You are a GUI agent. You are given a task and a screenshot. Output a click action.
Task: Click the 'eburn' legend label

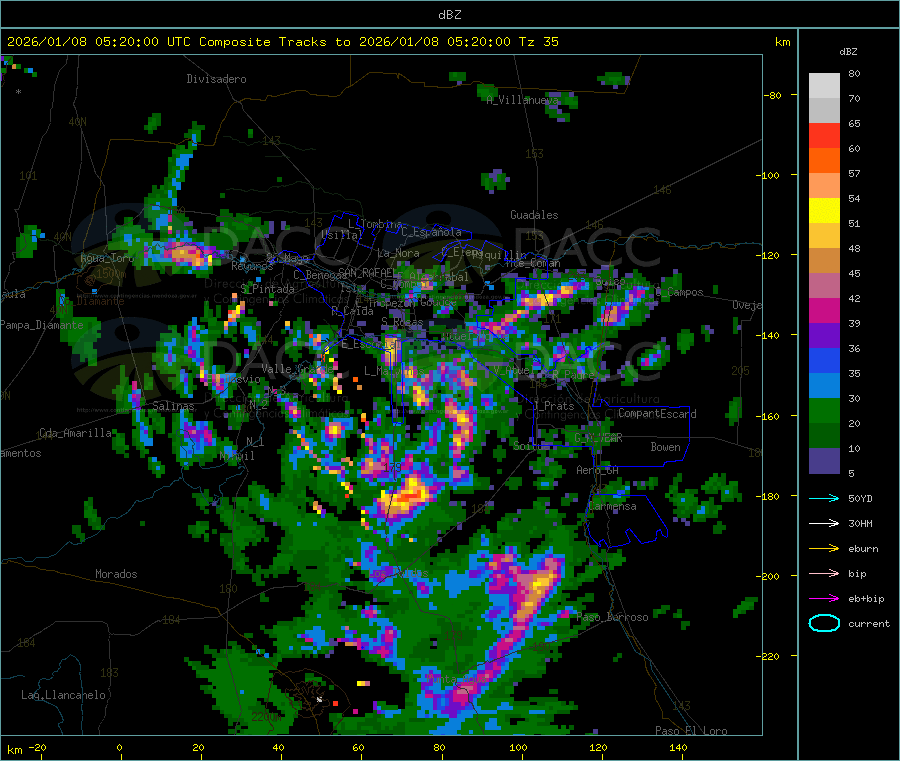(863, 549)
